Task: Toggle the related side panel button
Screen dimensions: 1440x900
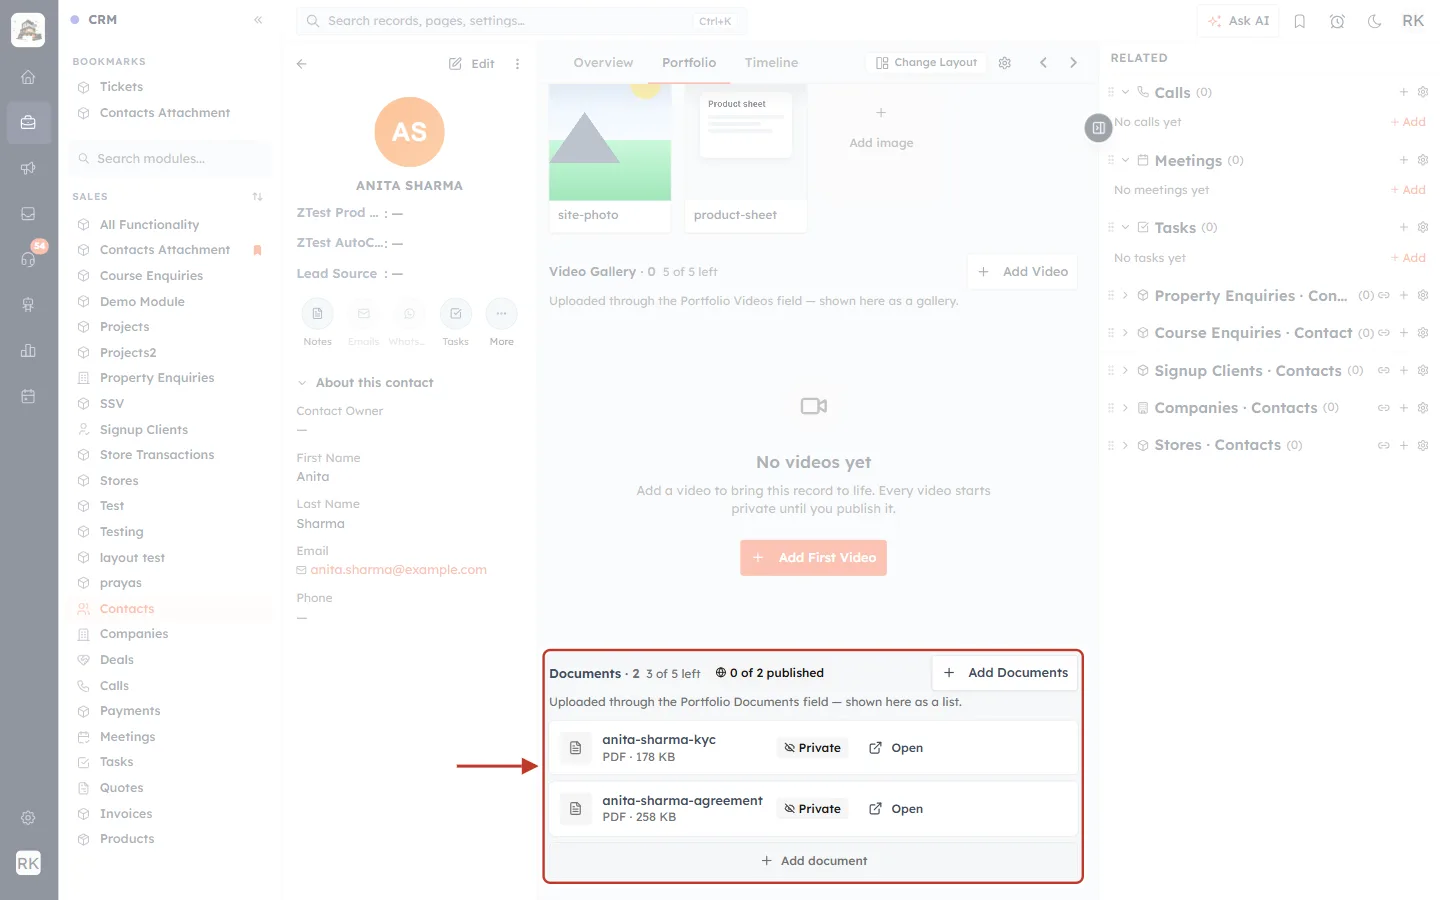Action: tap(1099, 128)
